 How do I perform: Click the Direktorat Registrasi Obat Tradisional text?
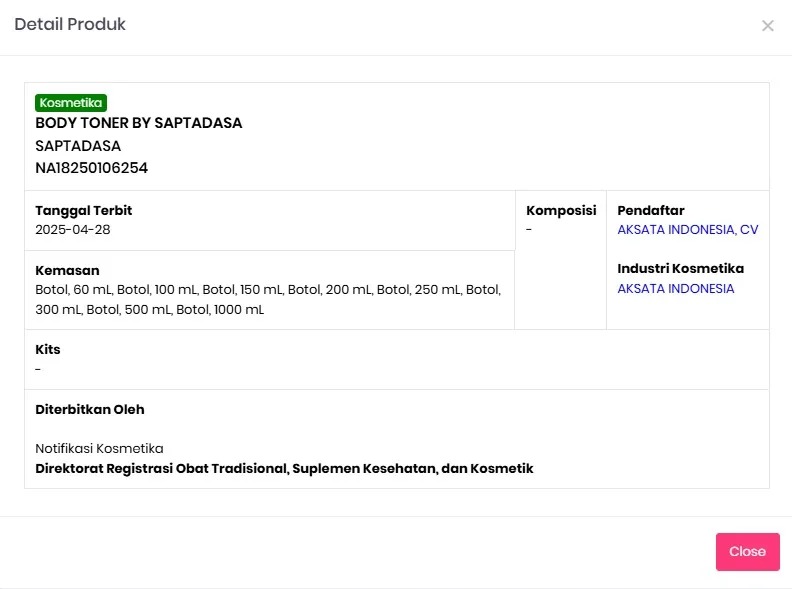coord(284,469)
